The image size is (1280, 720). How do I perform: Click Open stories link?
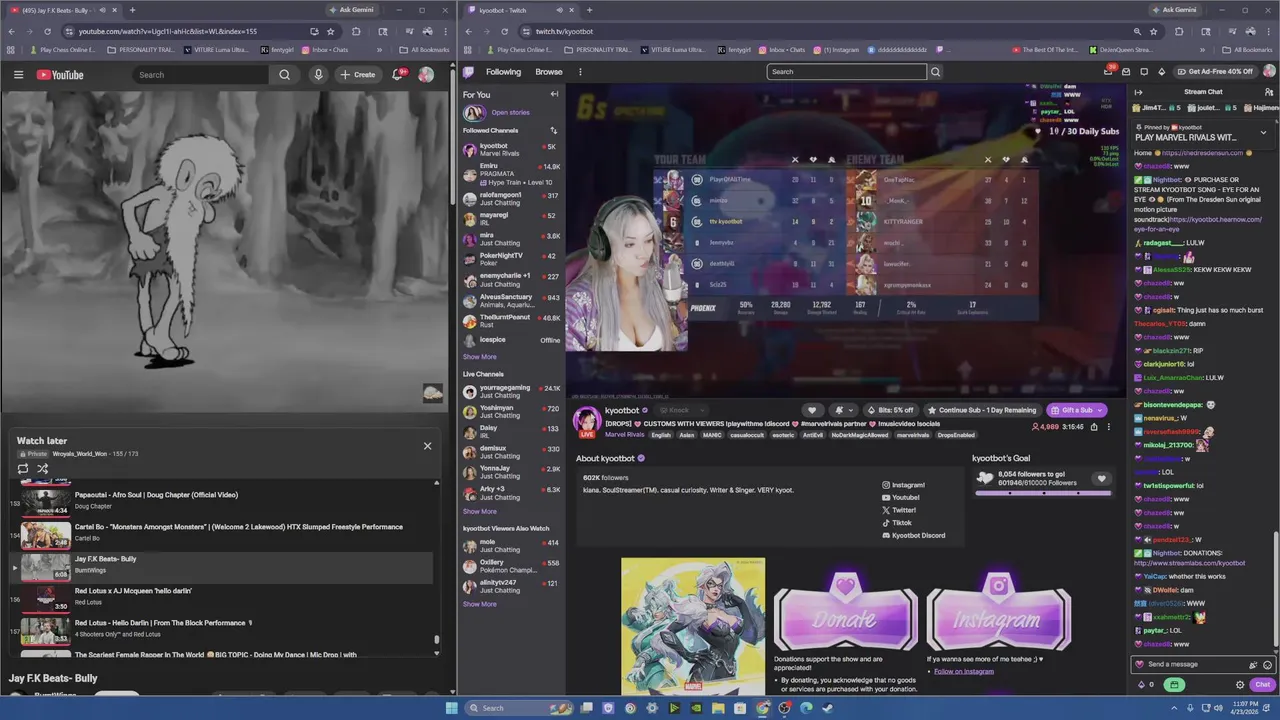pos(510,113)
